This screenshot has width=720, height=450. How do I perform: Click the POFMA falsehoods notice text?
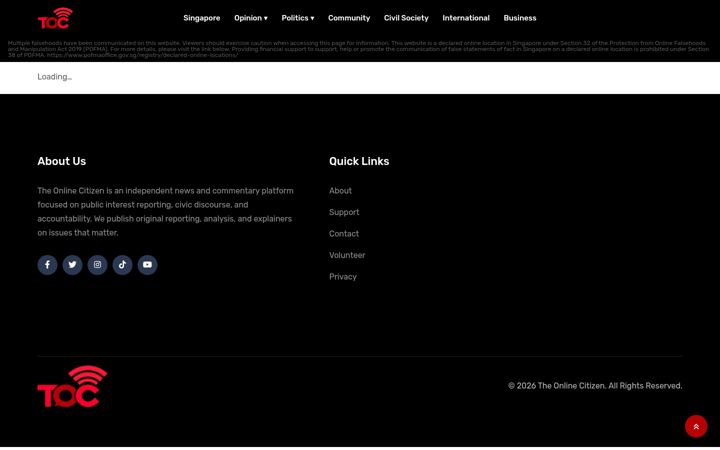359,49
